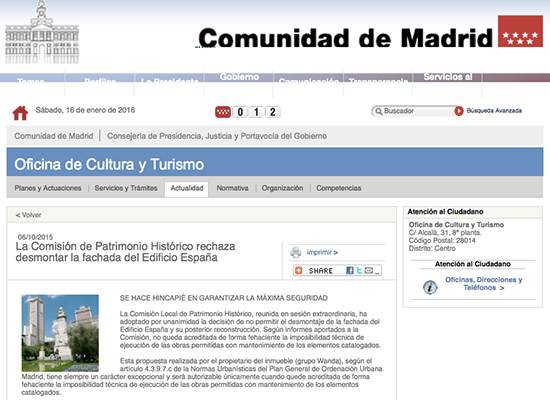The height and width of the screenshot is (400, 550).
Task: Switch to Planes y Actuaciones tab
Action: click(48, 188)
